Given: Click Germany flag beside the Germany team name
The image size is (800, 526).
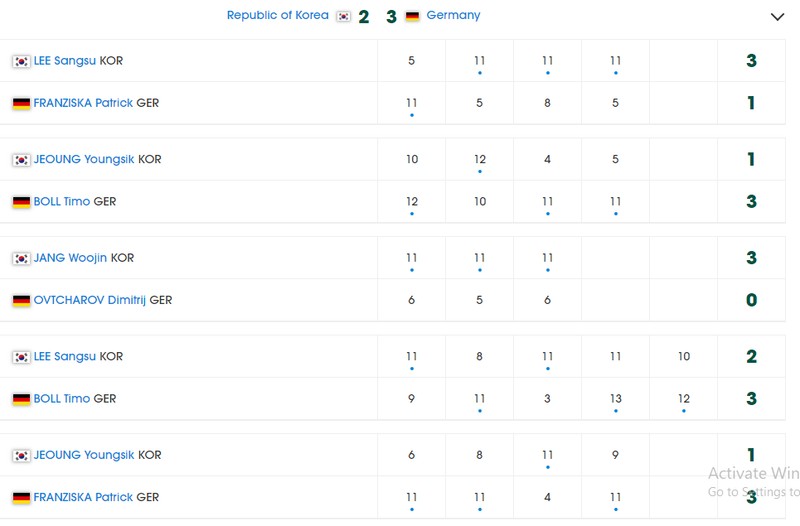Looking at the screenshot, I should [412, 16].
